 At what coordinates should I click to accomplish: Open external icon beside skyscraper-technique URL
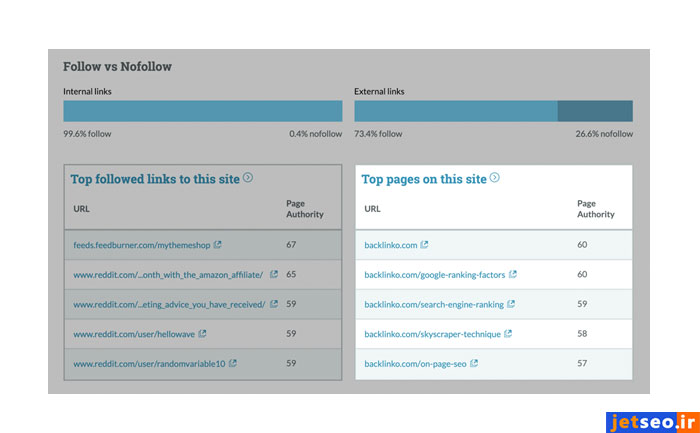click(x=508, y=333)
